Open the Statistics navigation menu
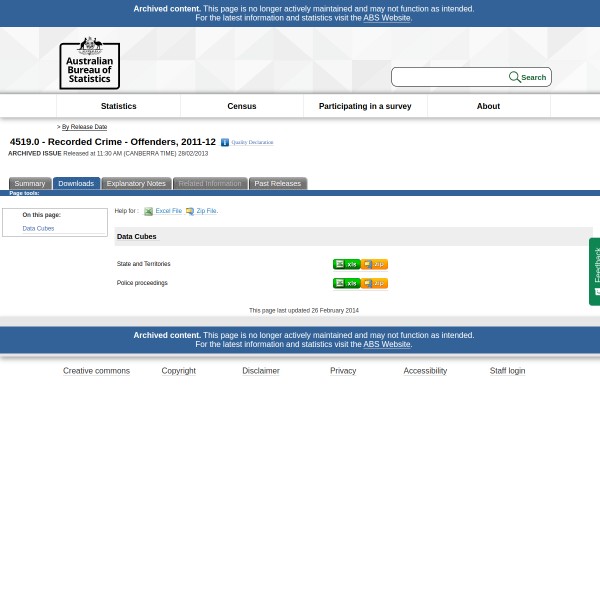This screenshot has width=600, height=600. coord(118,106)
